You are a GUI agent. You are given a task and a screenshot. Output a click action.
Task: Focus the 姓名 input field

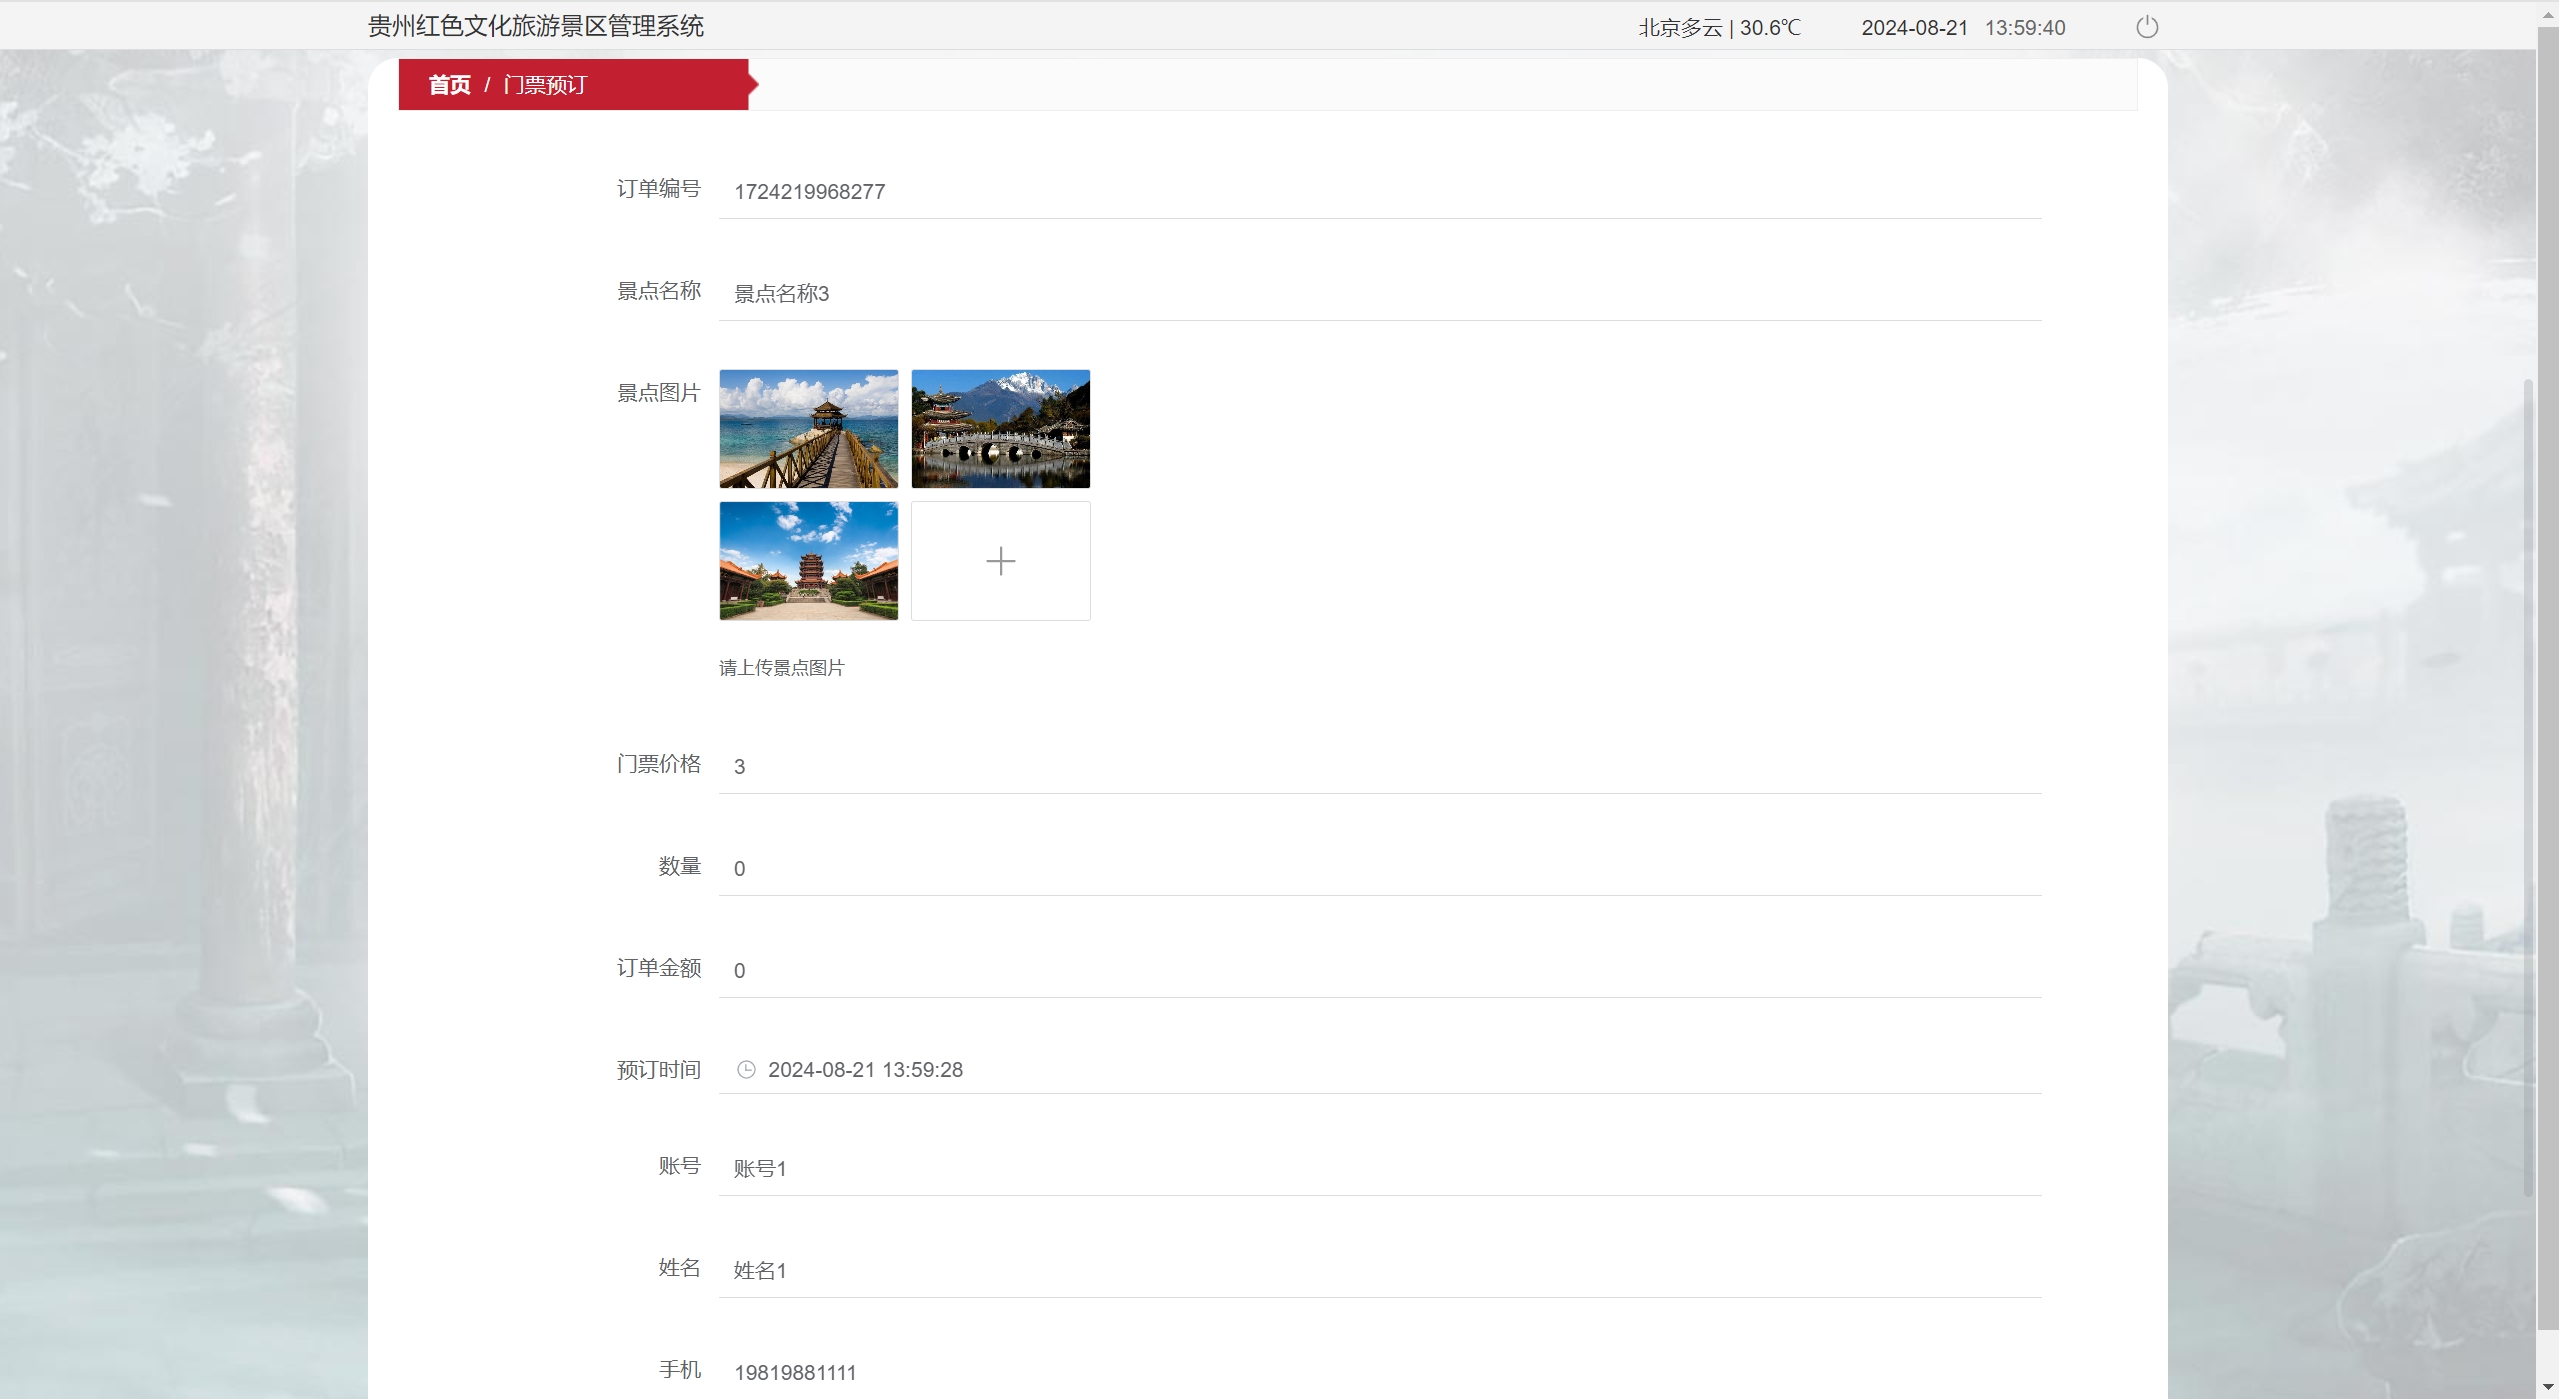pyautogui.click(x=1378, y=1271)
